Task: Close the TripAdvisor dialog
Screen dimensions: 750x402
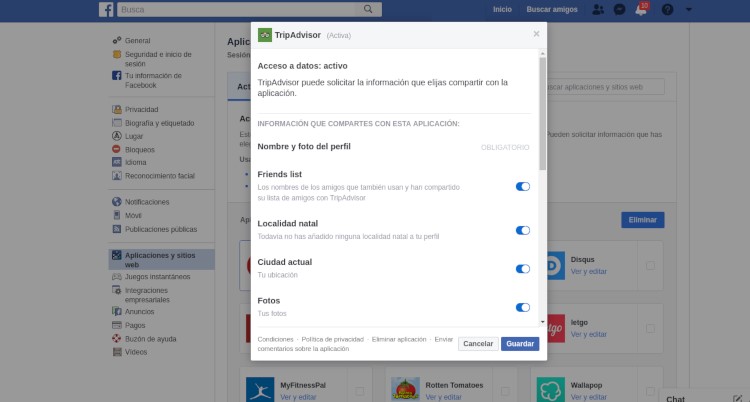Action: [x=536, y=34]
